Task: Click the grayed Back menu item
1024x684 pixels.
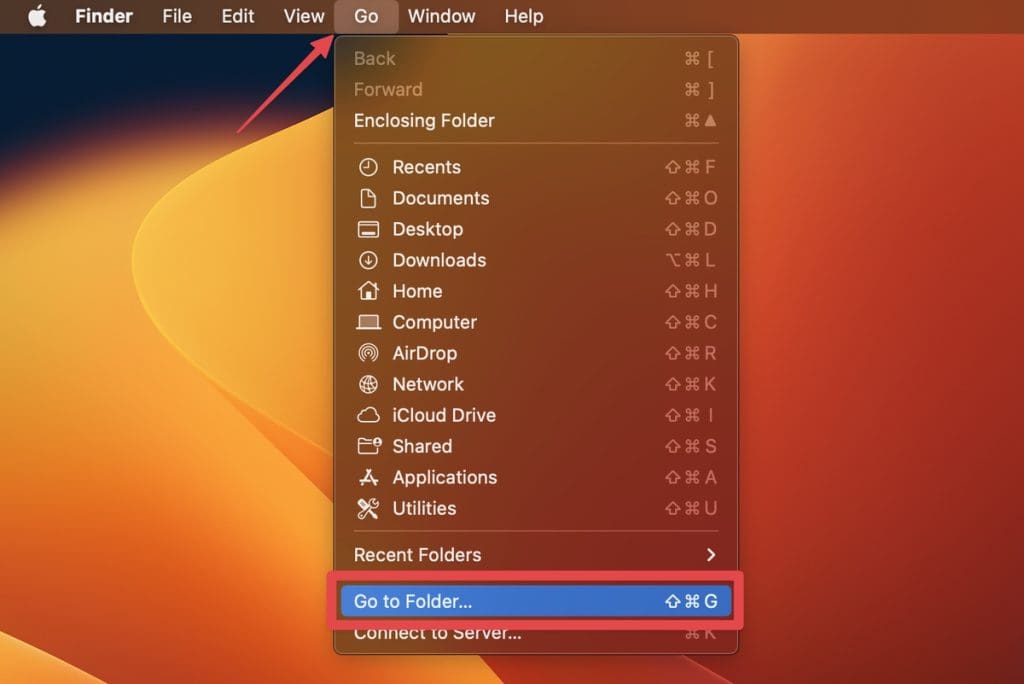Action: tap(536, 58)
